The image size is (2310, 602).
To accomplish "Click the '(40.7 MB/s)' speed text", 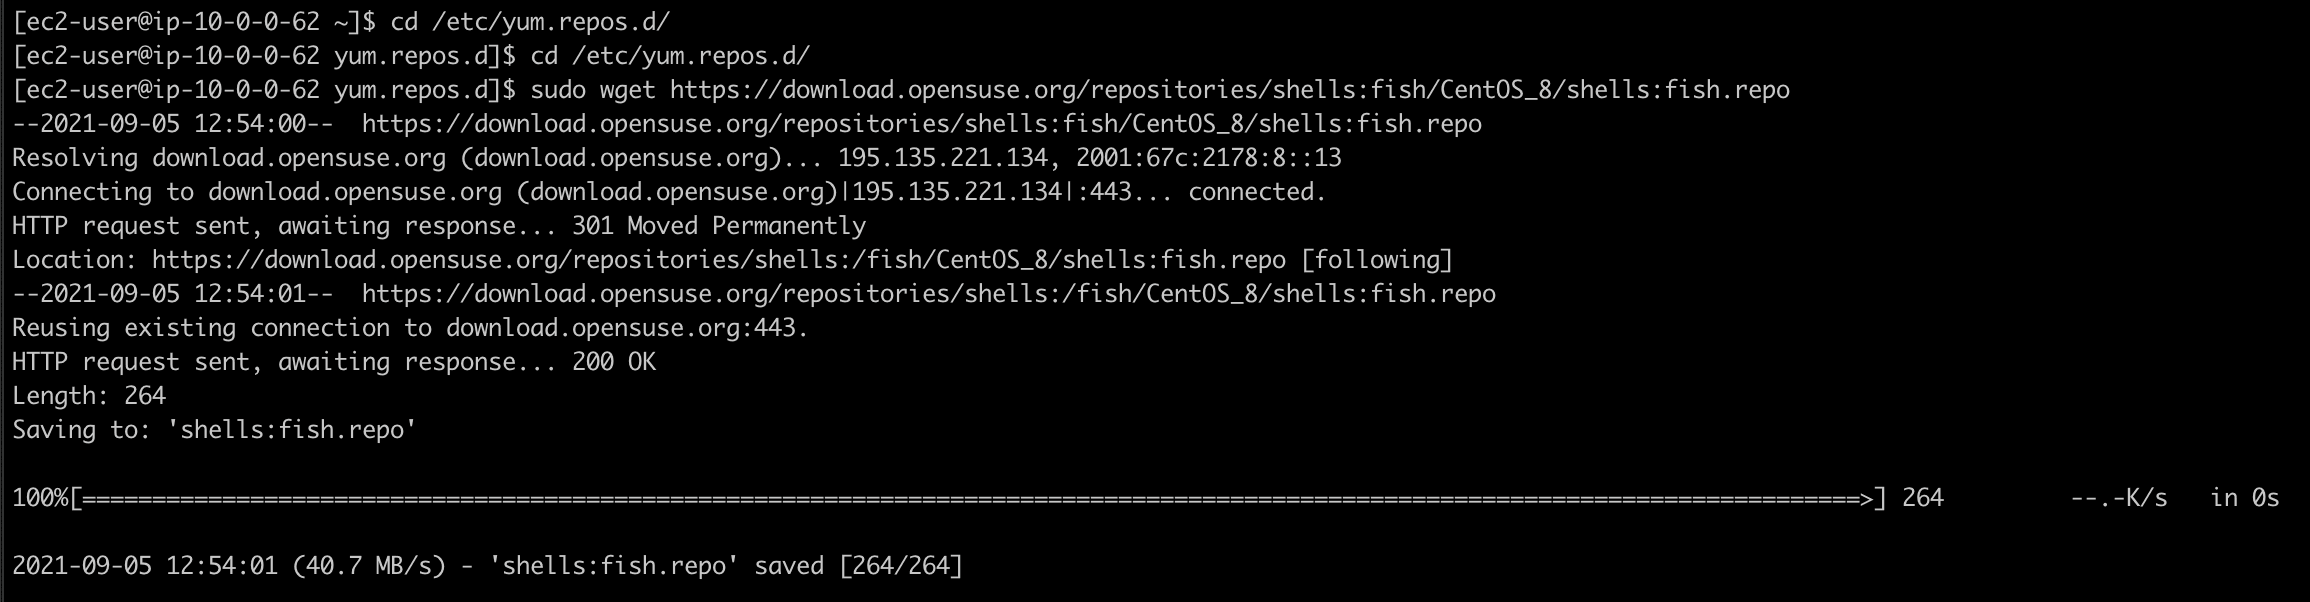I will coord(369,566).
